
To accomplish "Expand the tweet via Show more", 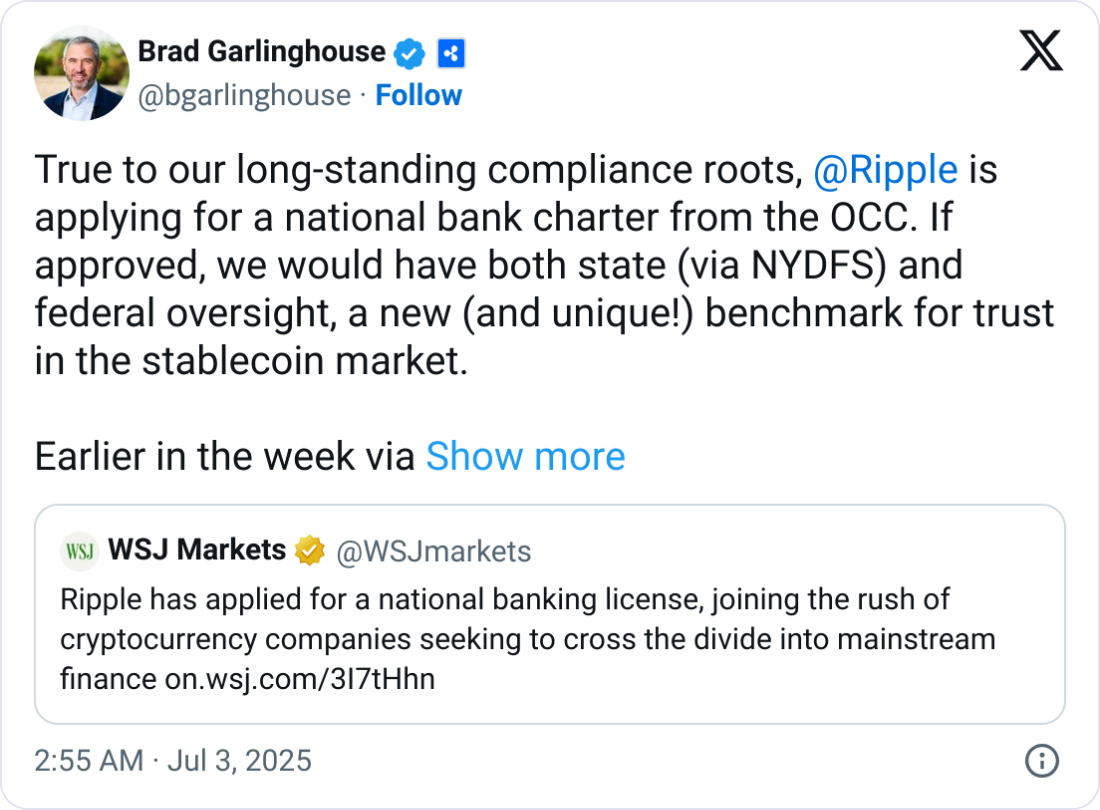I will 525,456.
